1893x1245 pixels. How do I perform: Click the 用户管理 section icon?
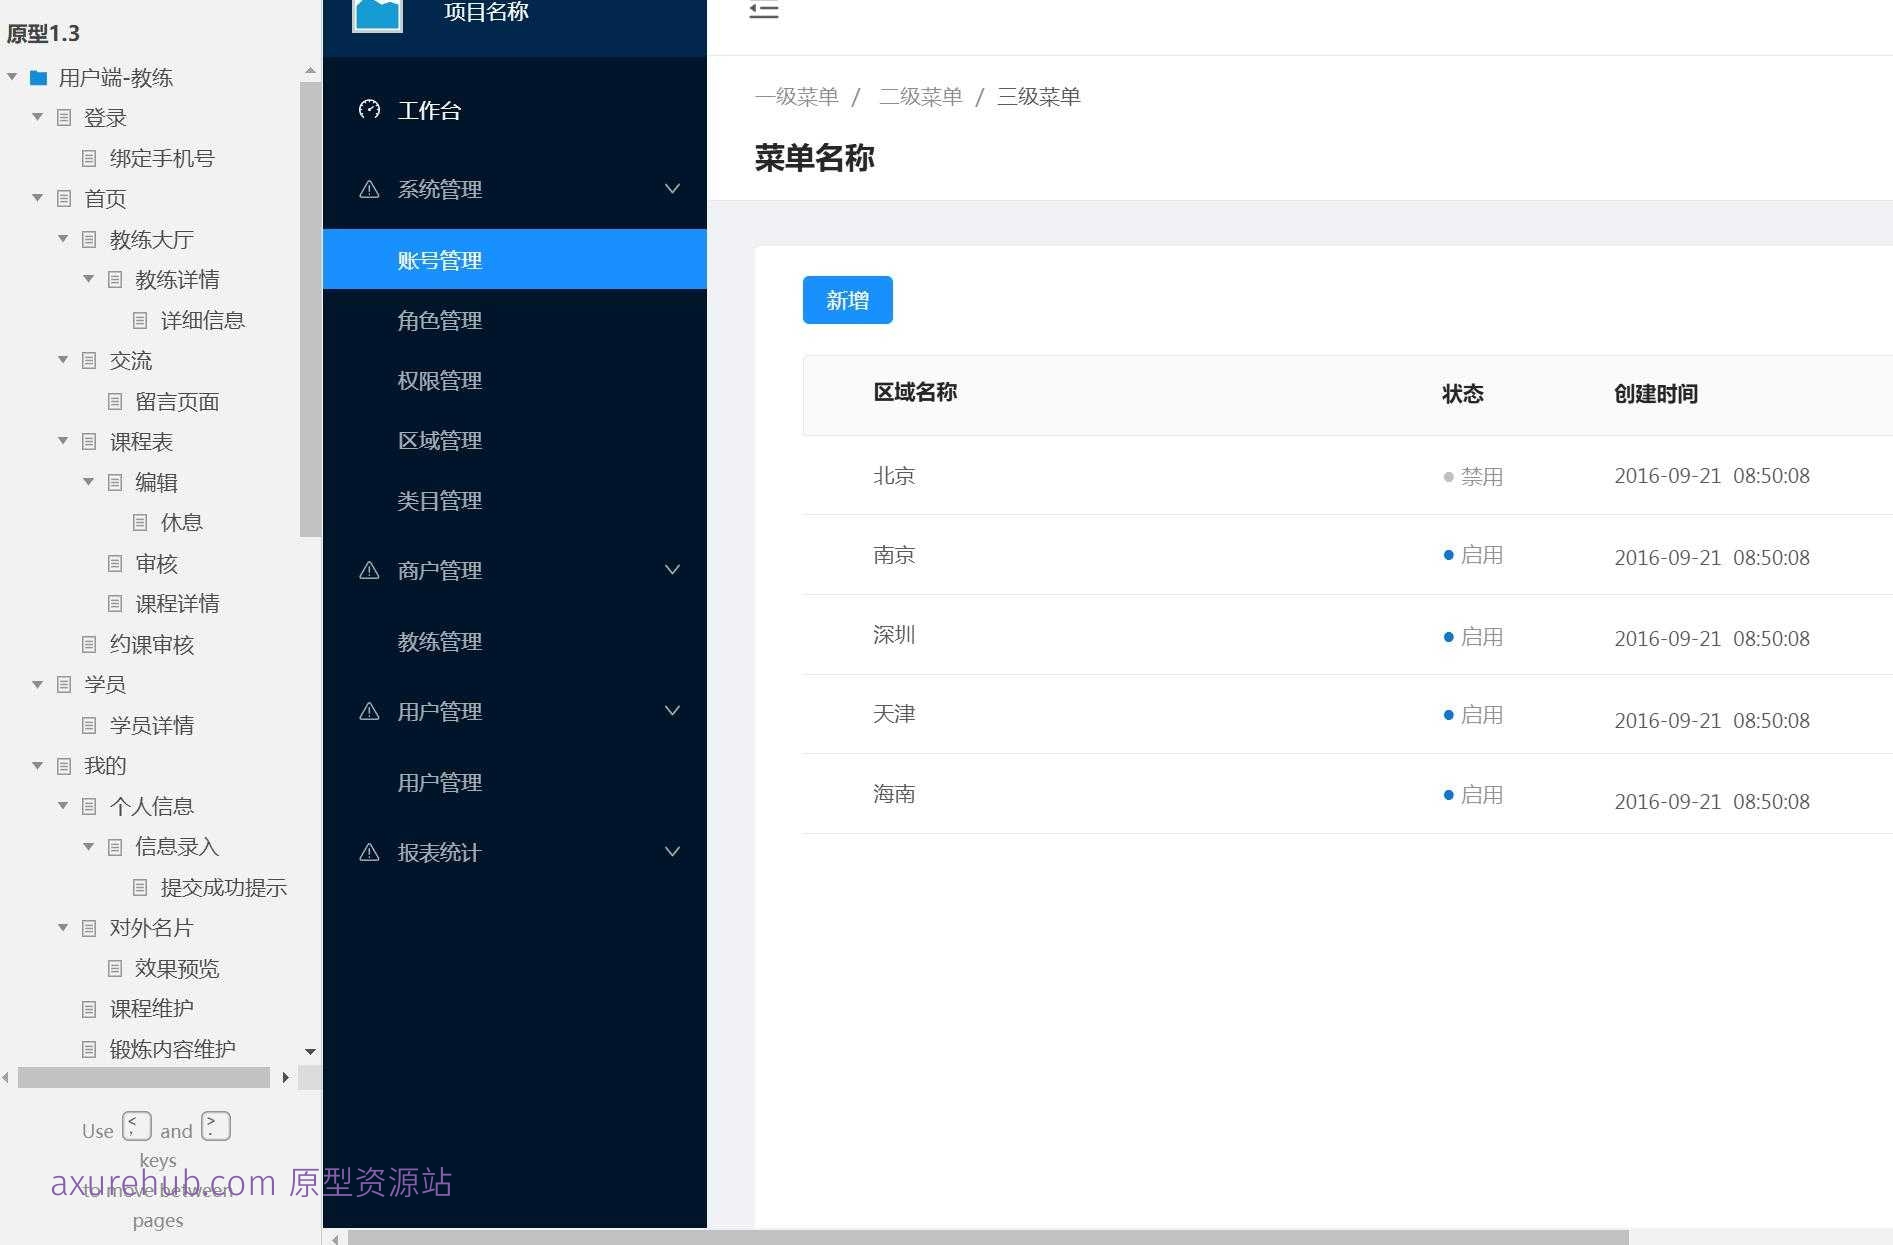pos(369,711)
